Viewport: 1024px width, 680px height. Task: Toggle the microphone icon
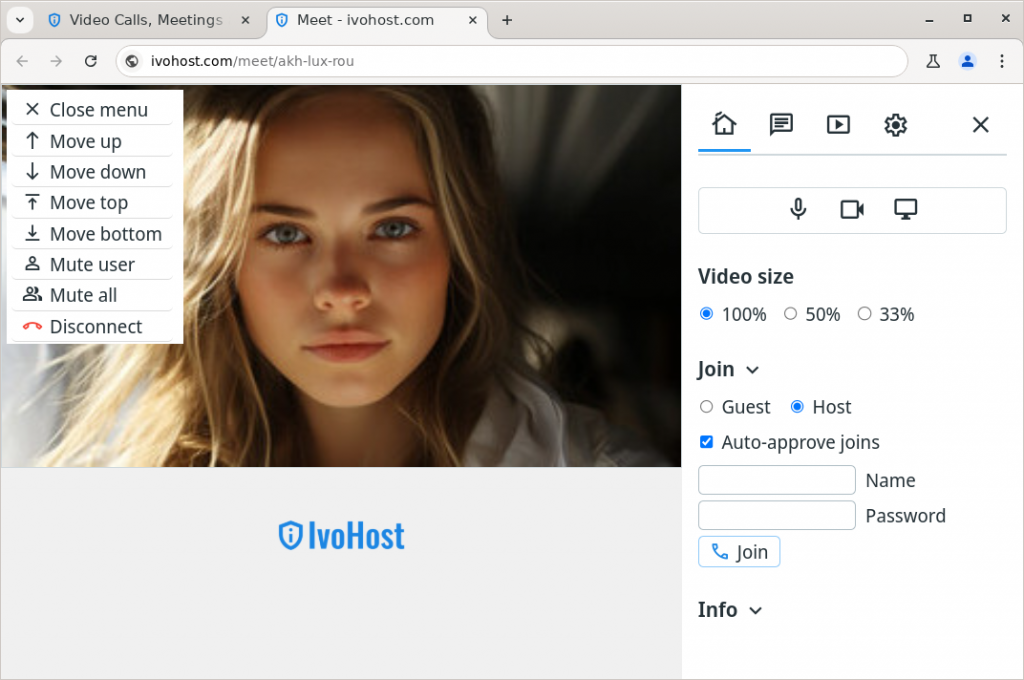coord(798,209)
